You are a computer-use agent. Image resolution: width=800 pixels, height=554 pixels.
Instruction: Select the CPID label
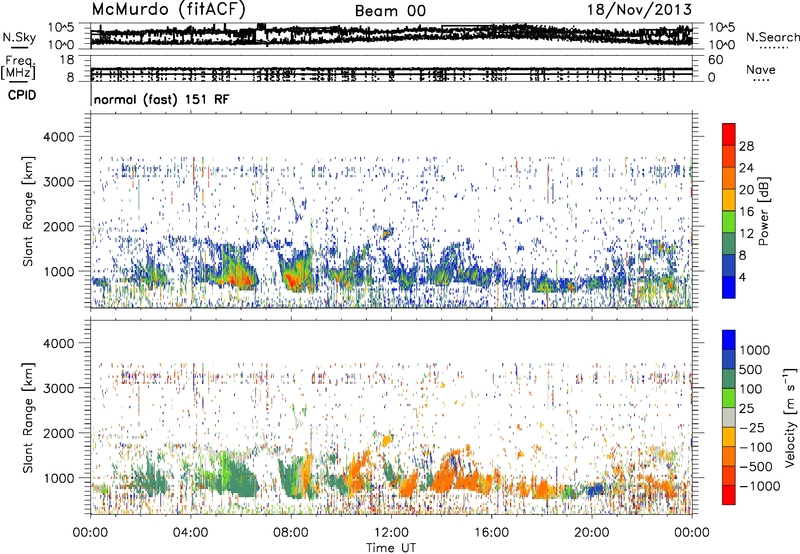coord(22,95)
